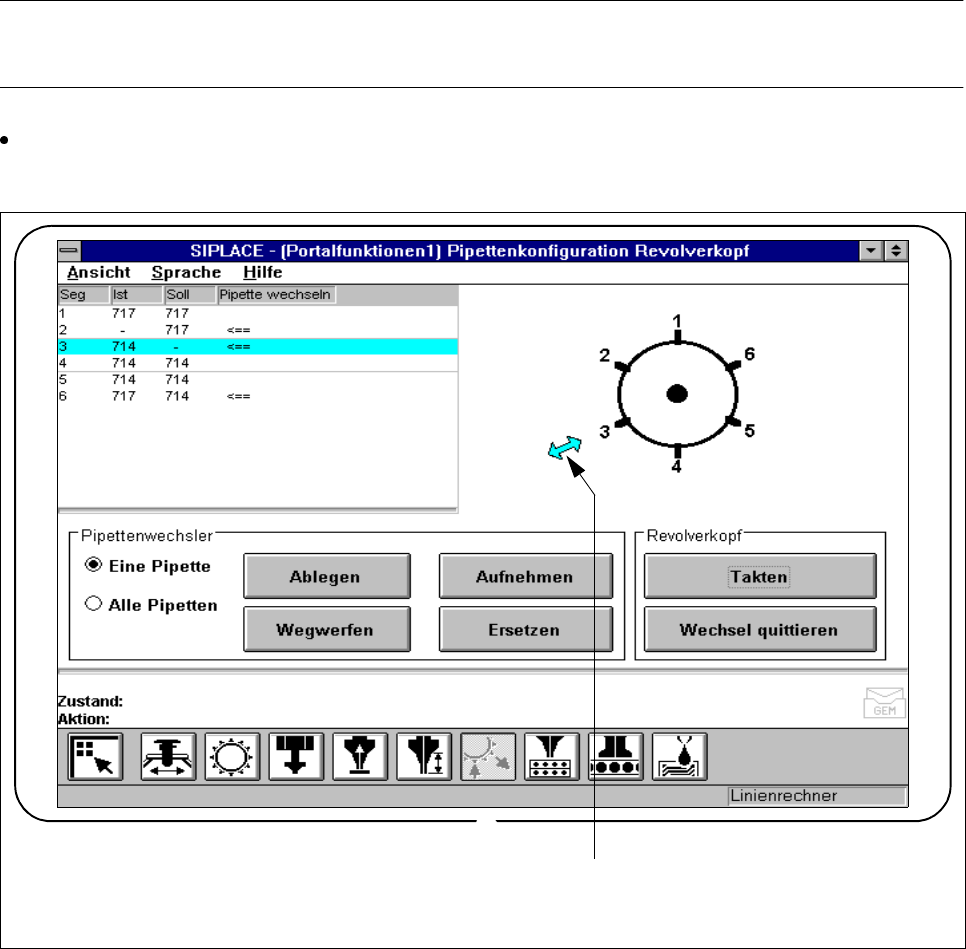Click the Aufnehmen button
966x949 pixels.
(x=526, y=576)
